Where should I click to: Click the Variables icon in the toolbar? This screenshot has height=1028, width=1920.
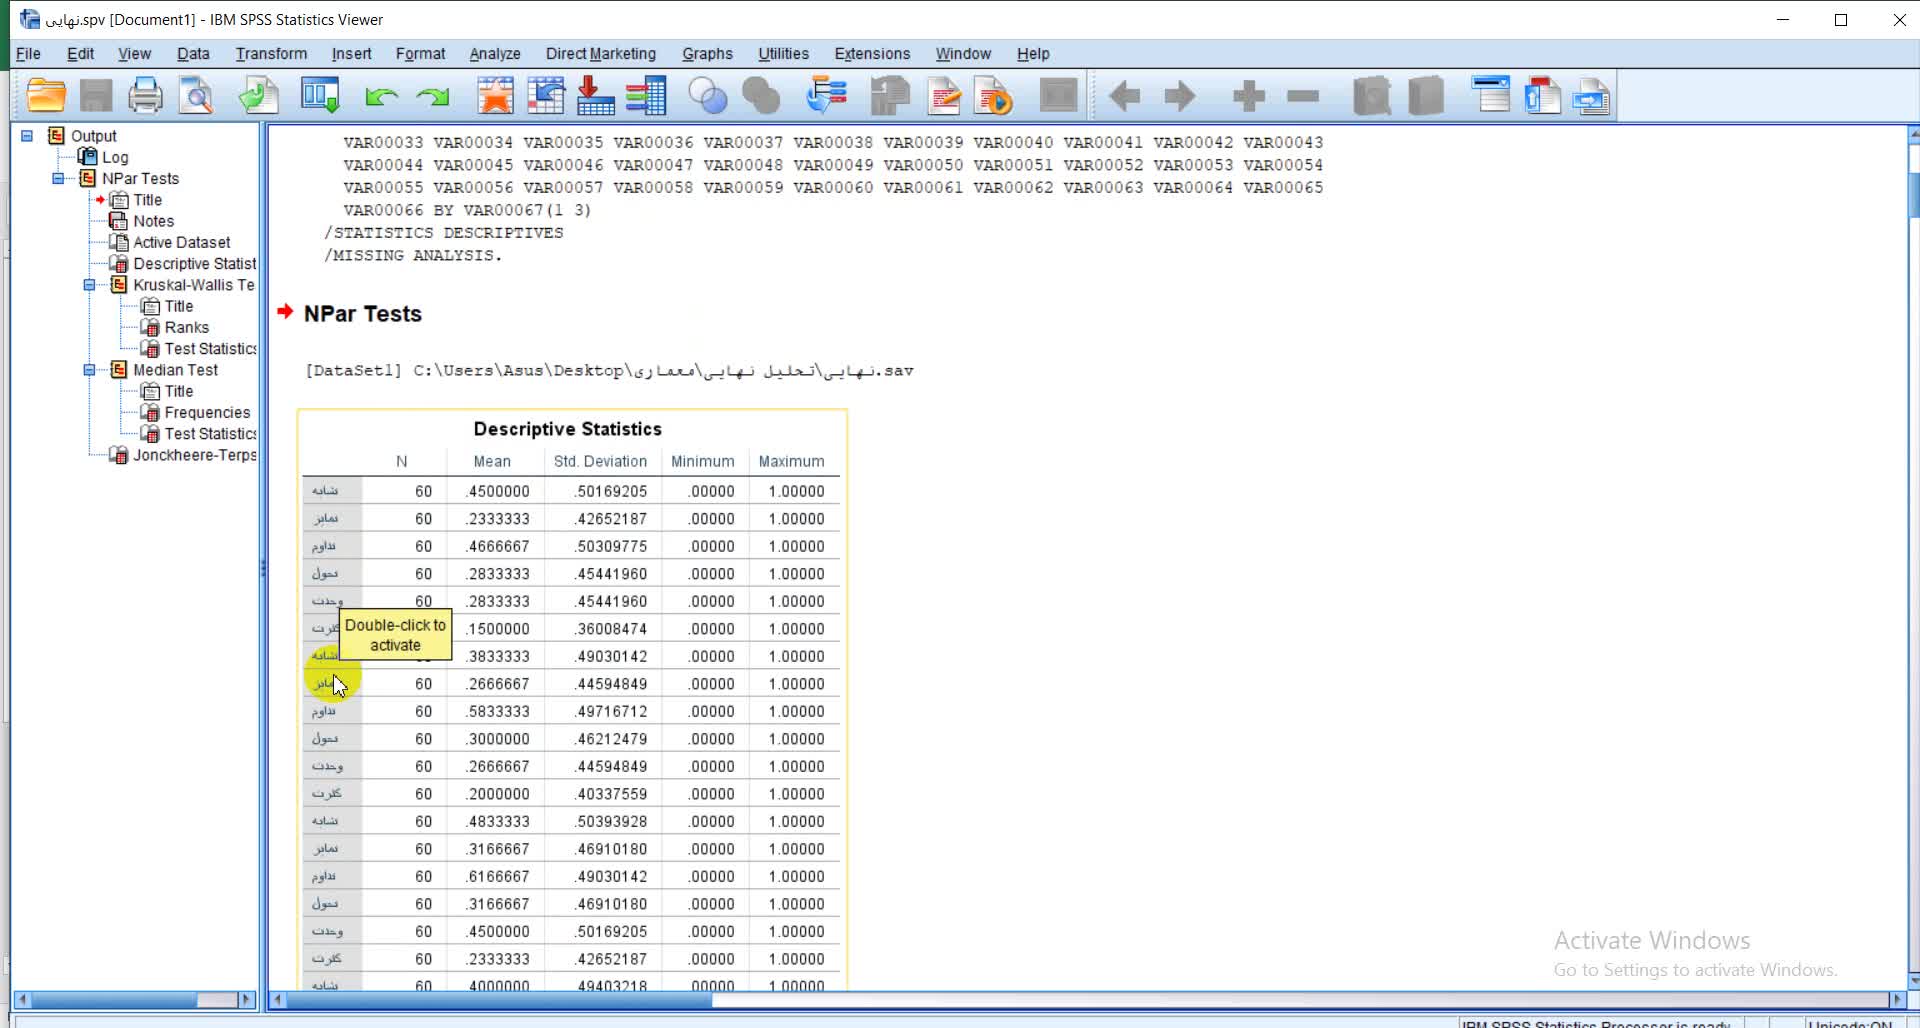coord(646,96)
